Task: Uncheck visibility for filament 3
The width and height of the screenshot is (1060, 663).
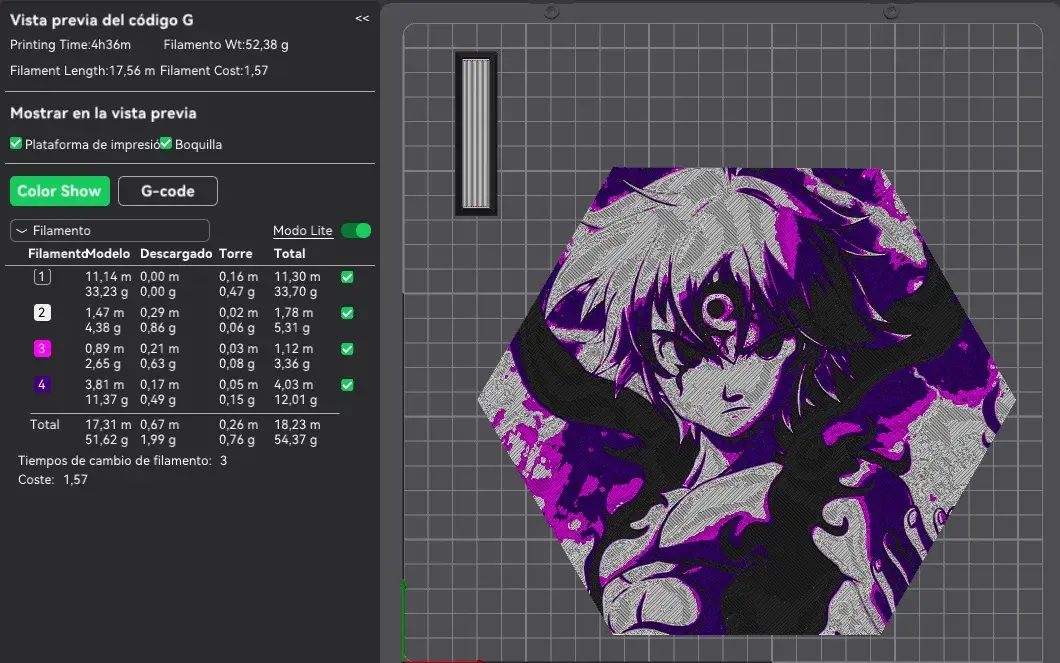Action: tap(347, 349)
